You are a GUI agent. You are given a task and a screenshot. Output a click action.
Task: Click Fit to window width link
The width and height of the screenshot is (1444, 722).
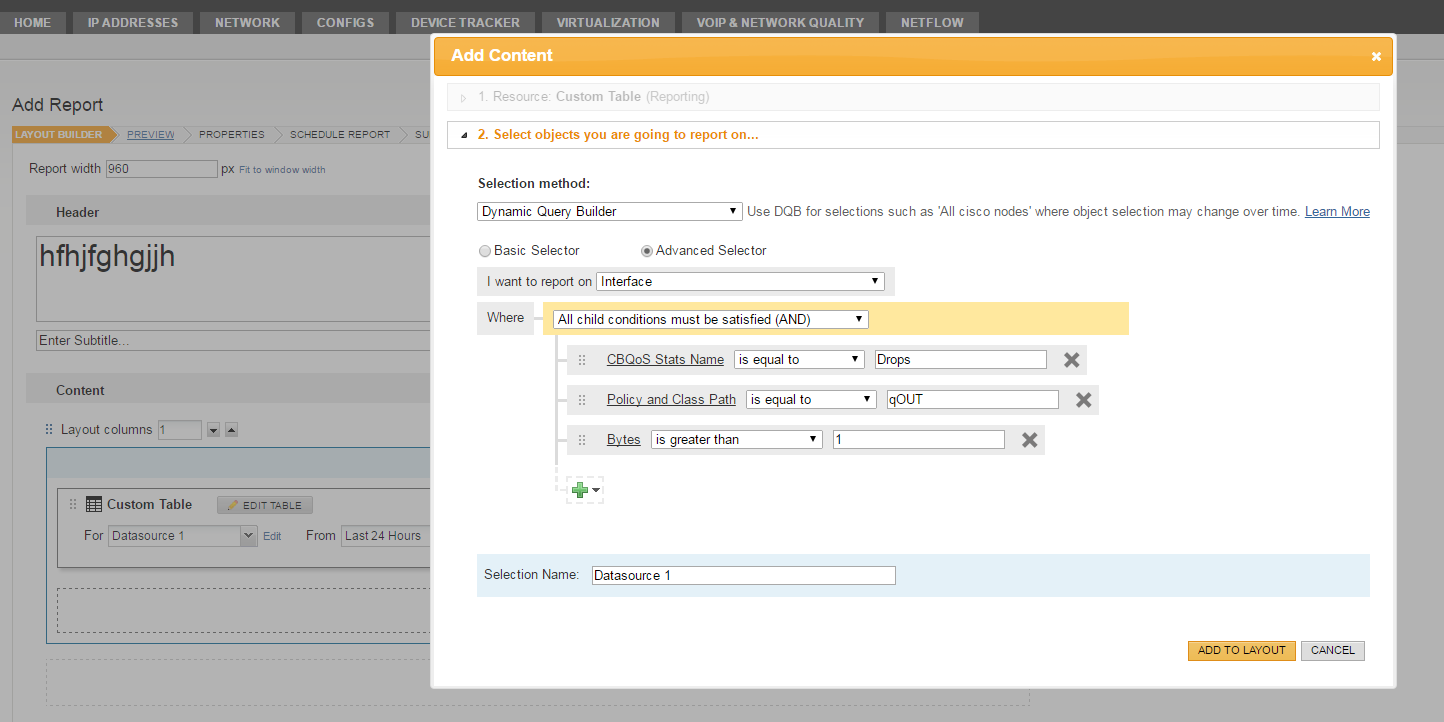[x=282, y=170]
